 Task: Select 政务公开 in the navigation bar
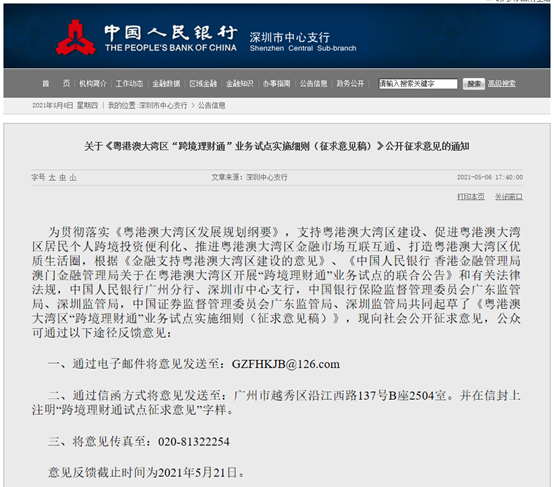pos(350,84)
